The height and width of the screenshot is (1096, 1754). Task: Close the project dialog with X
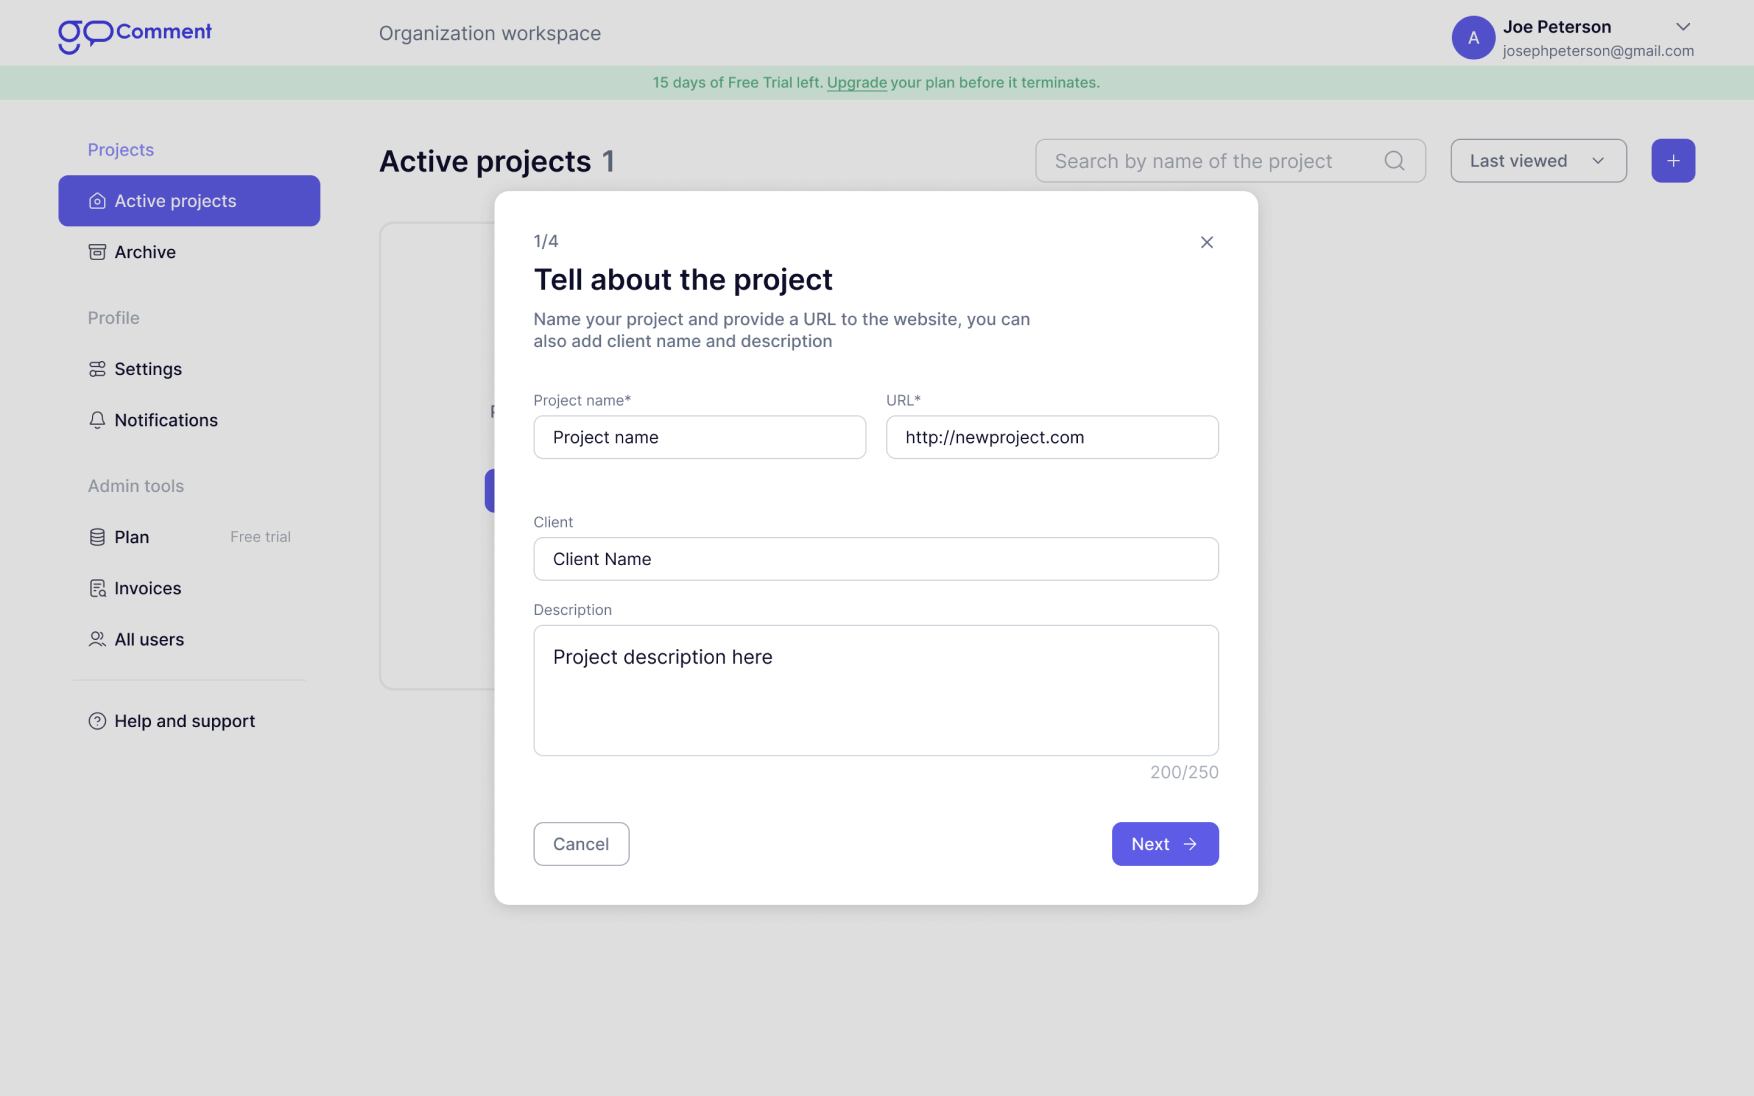(1206, 242)
